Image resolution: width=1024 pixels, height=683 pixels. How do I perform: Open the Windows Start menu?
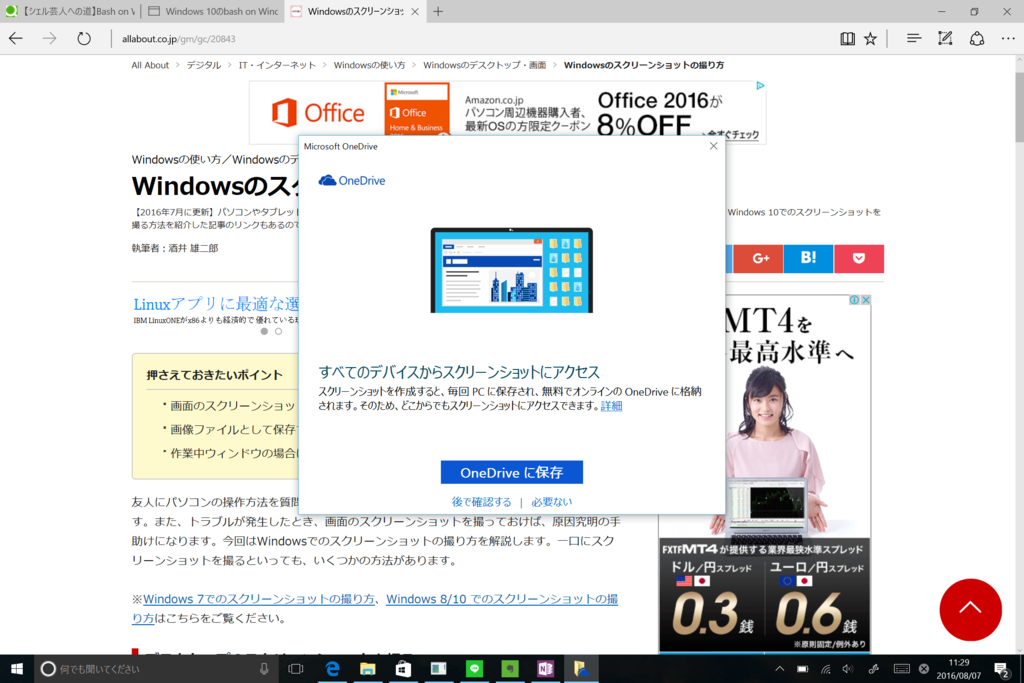16,669
